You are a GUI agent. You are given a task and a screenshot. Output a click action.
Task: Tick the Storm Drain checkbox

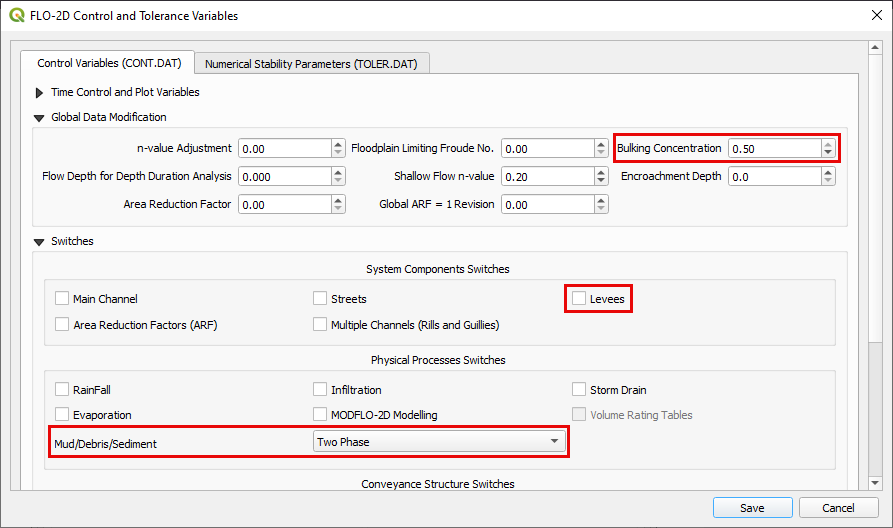(579, 390)
